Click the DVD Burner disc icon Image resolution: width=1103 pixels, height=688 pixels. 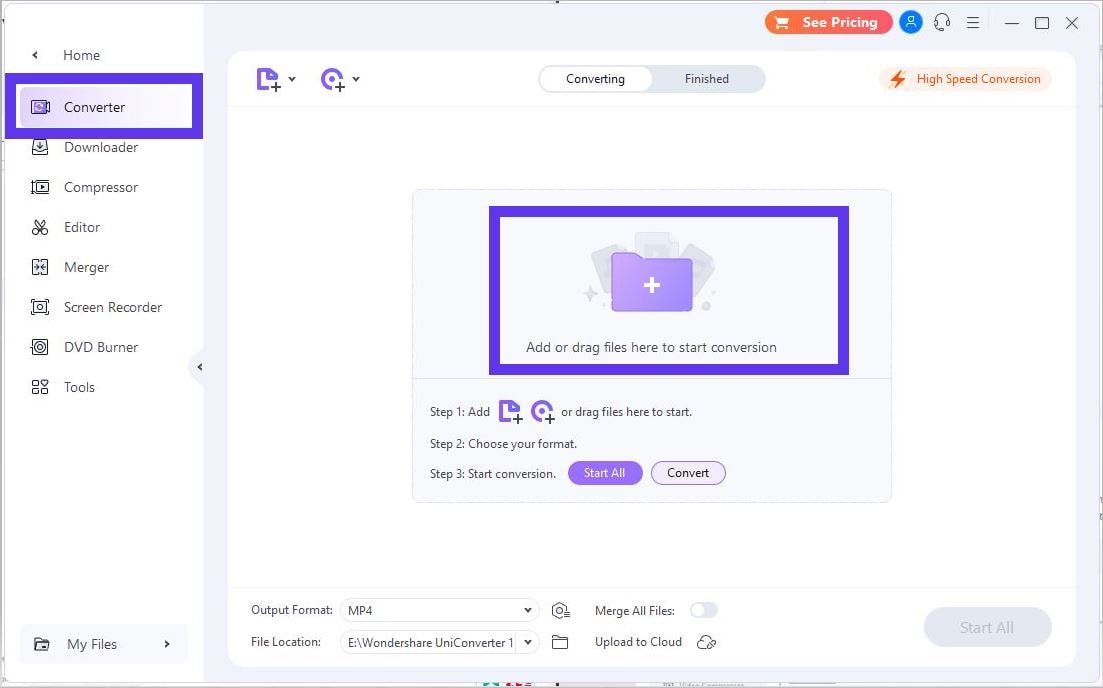[x=40, y=348]
